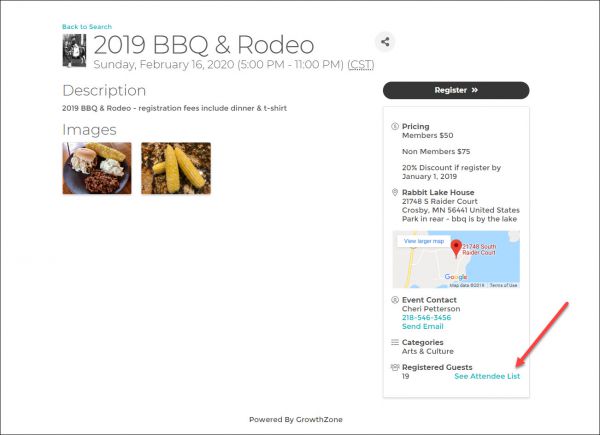
Task: Click the location pin icon beside Rabbit Lake House
Action: 395,192
